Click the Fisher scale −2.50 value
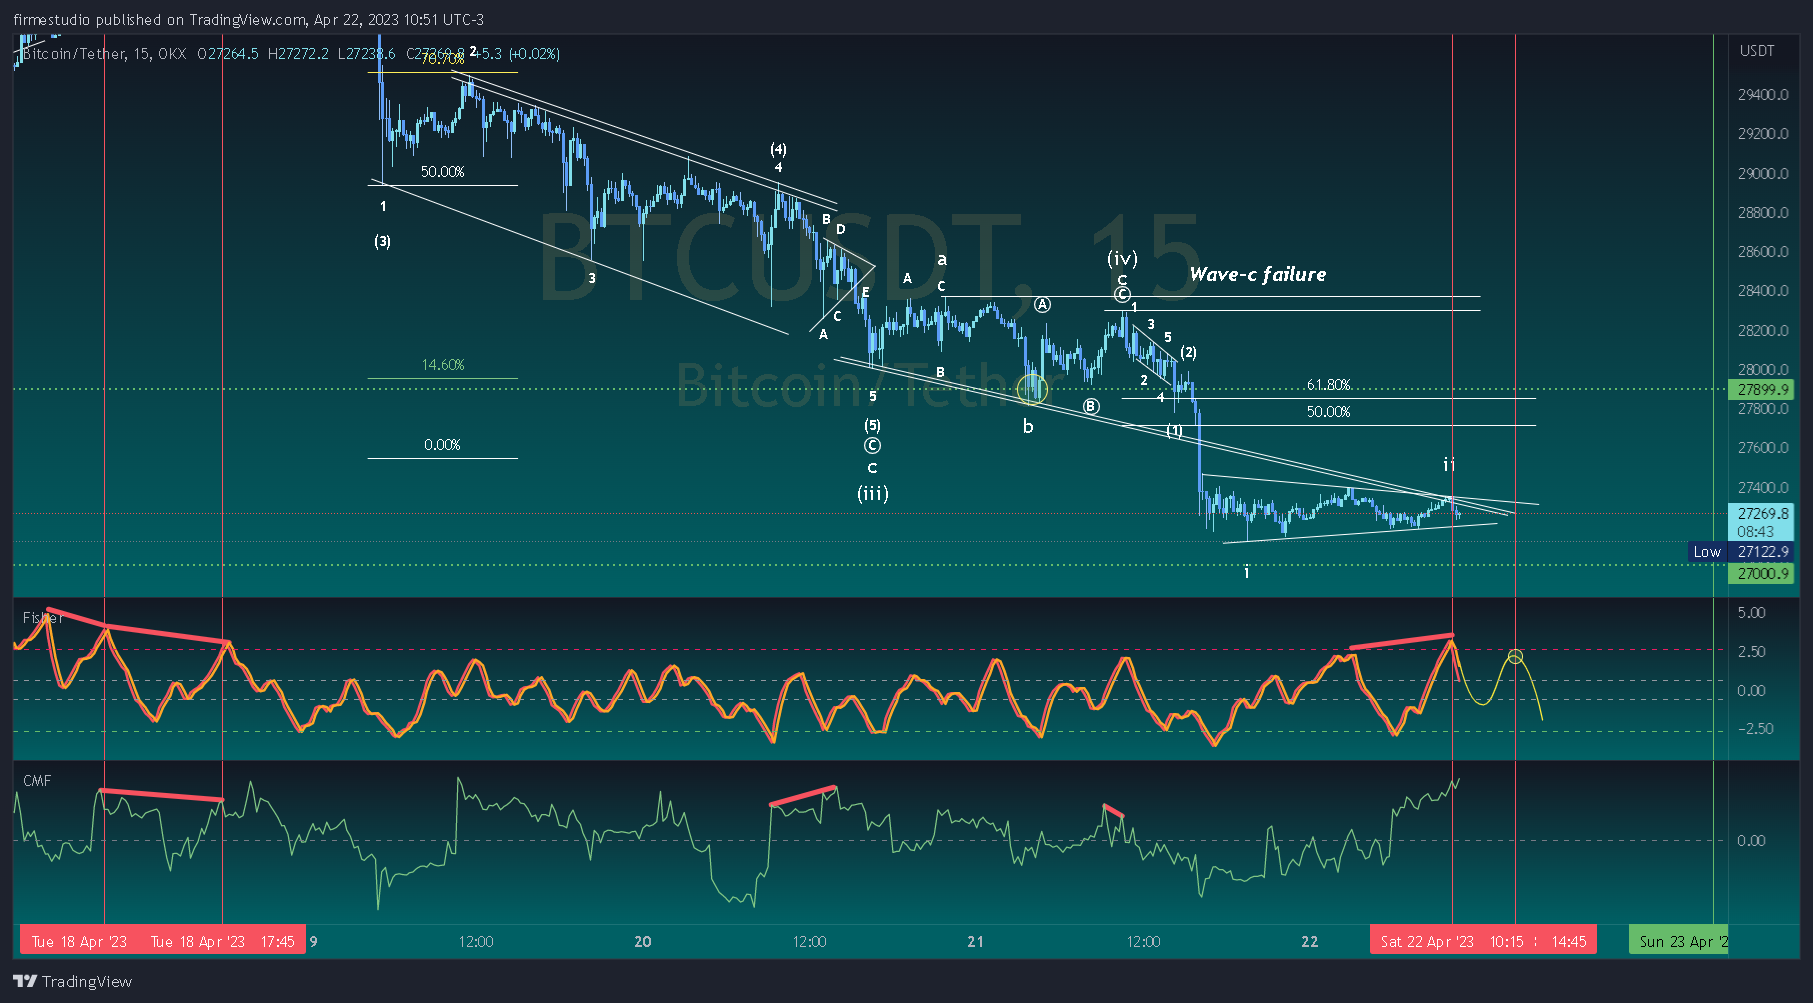The height and width of the screenshot is (1003, 1813). tap(1755, 729)
